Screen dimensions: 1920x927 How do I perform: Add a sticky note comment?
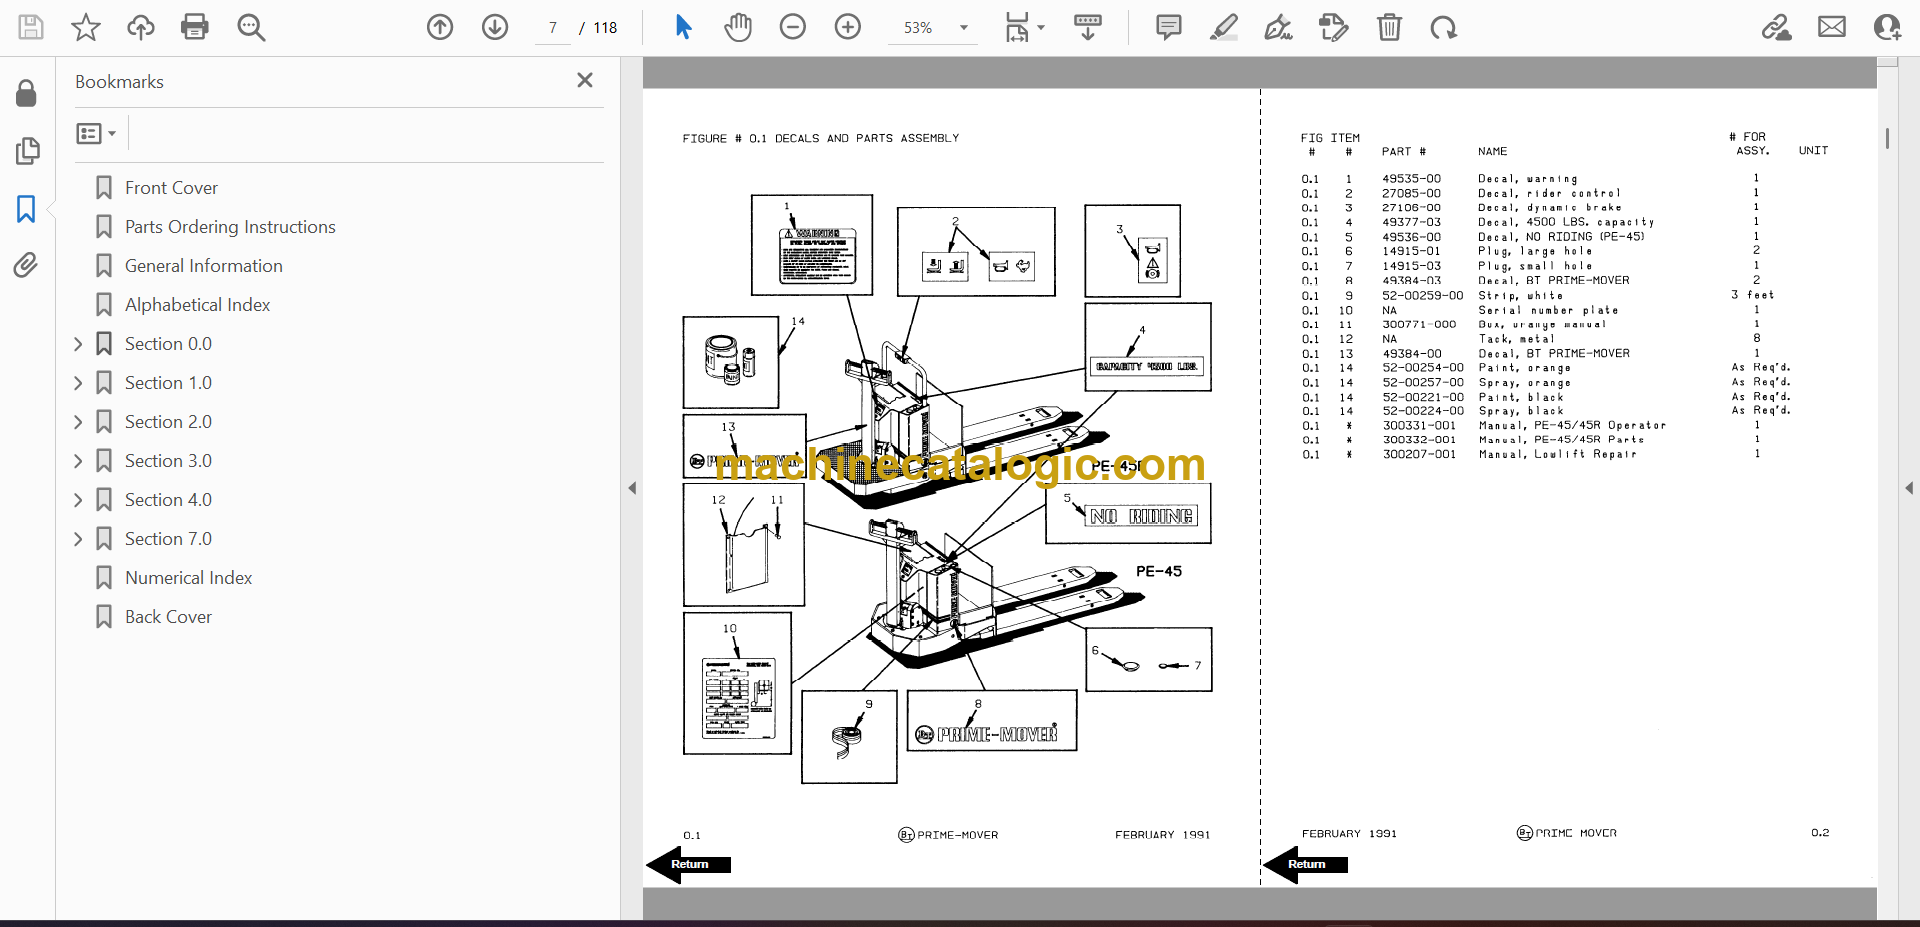[x=1168, y=27]
